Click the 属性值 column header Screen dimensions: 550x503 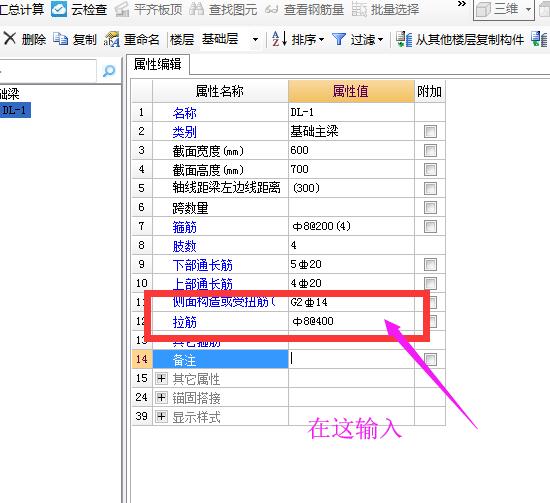click(x=351, y=91)
